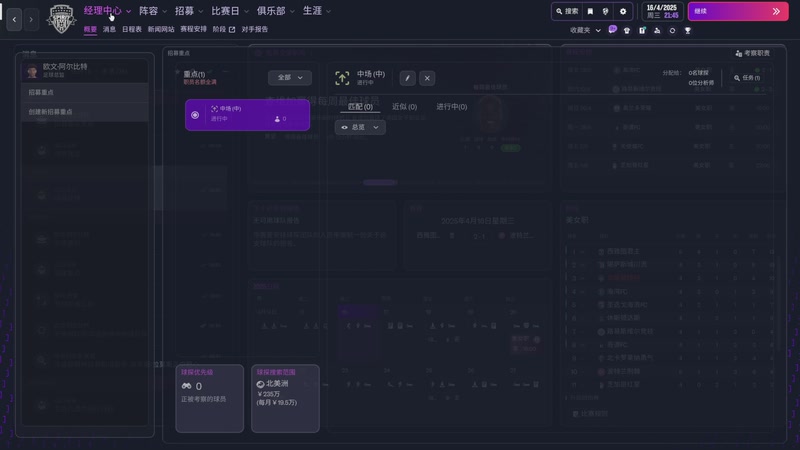Open the 任务(1) search button
800x450 pixels.
[747, 78]
